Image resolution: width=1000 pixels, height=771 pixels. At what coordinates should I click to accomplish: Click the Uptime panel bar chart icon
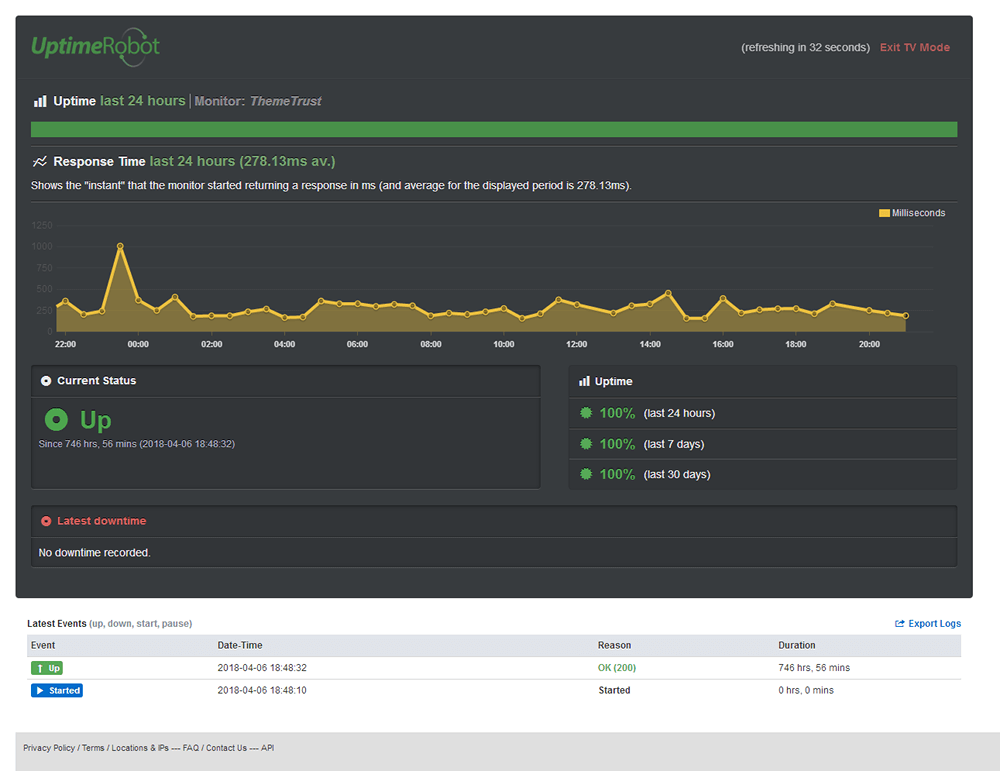coord(584,381)
